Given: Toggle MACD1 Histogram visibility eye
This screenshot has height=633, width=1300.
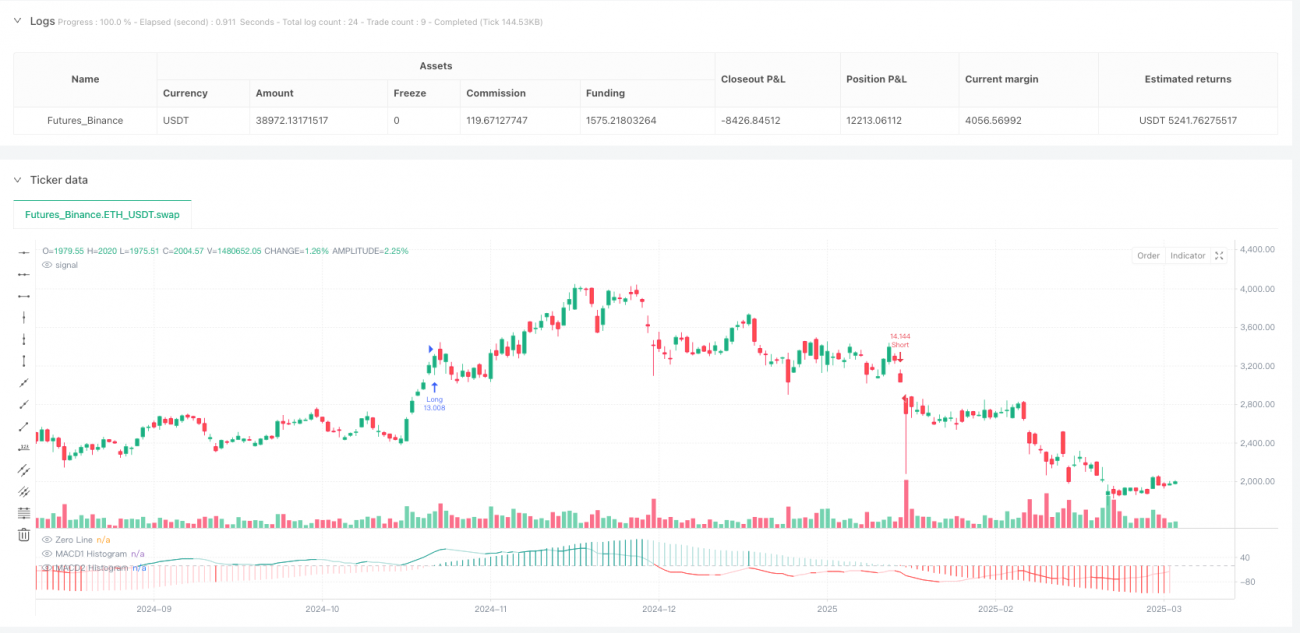Looking at the screenshot, I should coord(46,553).
